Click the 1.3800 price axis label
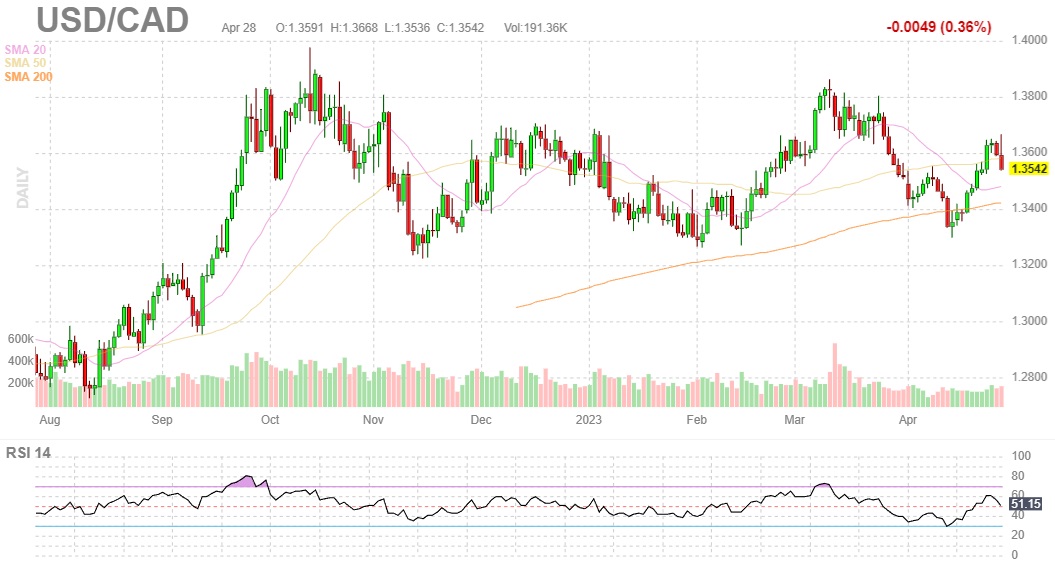 coord(1029,96)
